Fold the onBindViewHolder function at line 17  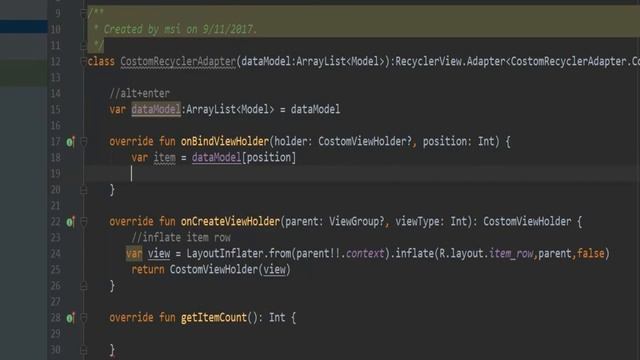click(x=84, y=142)
